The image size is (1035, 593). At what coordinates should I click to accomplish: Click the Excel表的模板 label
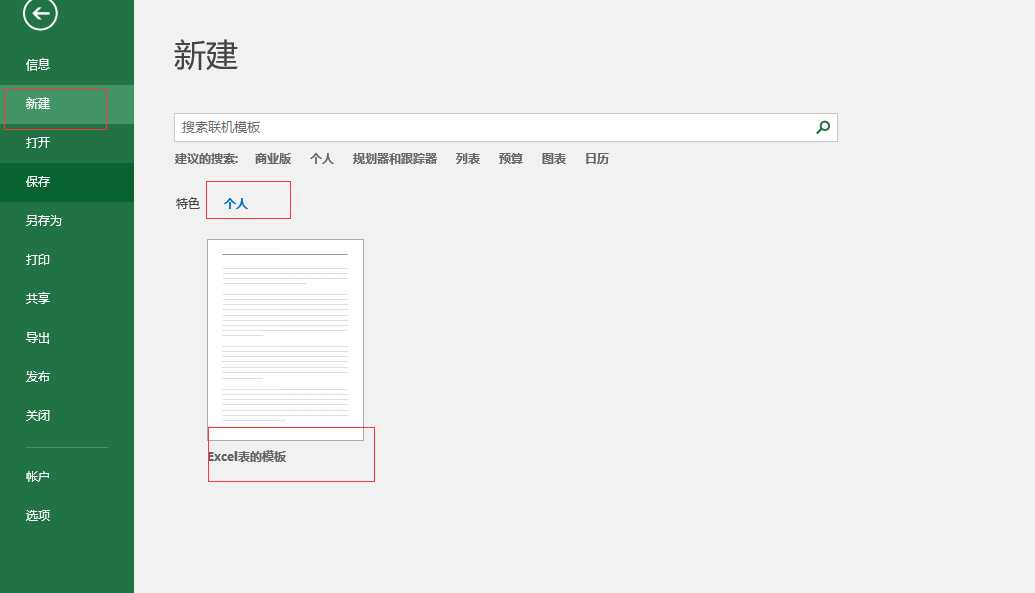click(247, 456)
